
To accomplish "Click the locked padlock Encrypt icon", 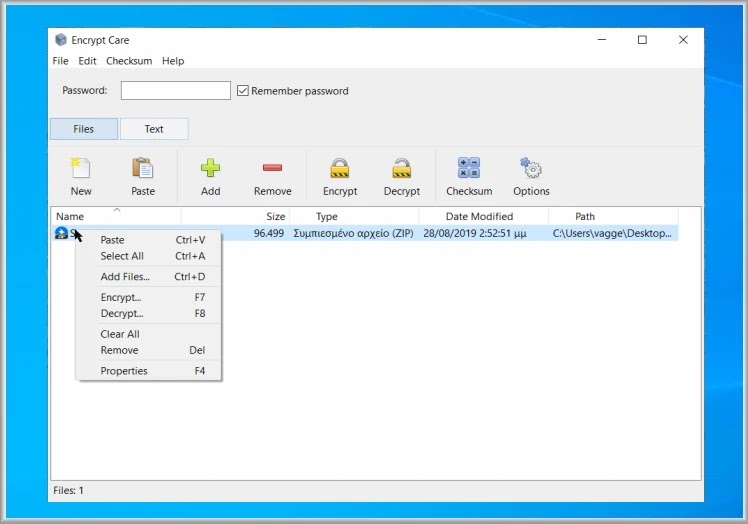I will tap(340, 168).
